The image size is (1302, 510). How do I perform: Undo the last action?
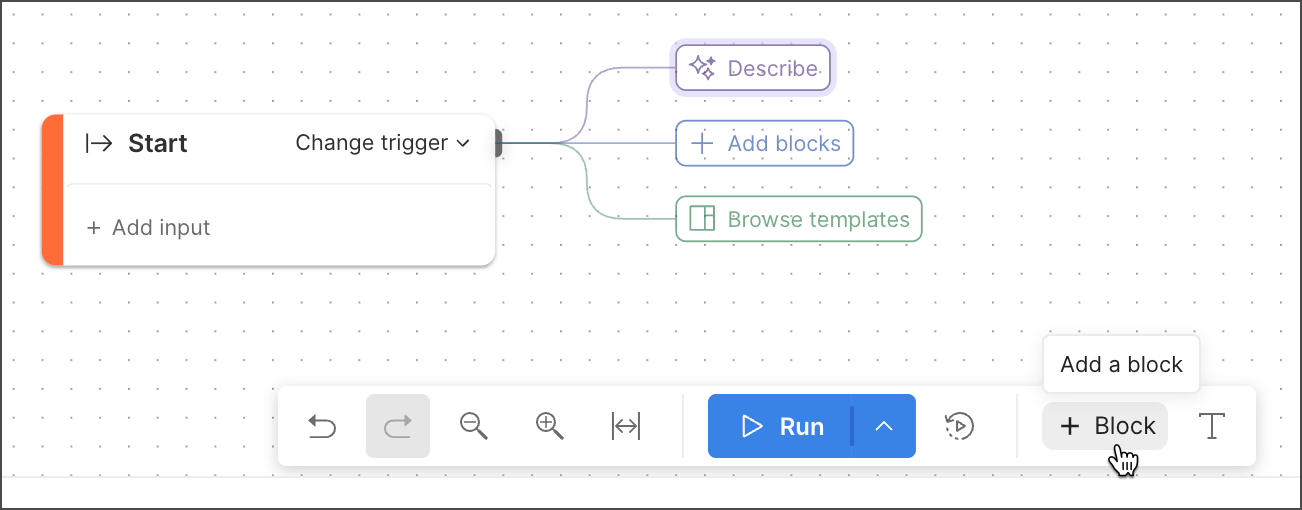[322, 427]
